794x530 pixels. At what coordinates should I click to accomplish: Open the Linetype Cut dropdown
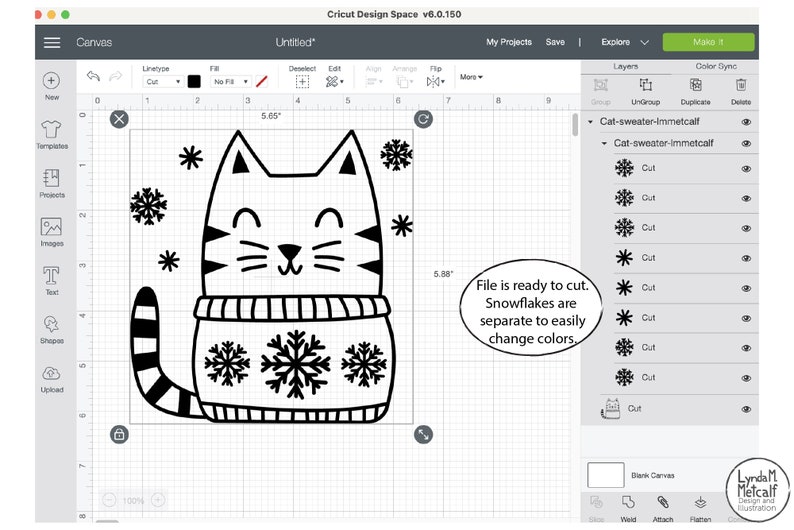(x=163, y=81)
